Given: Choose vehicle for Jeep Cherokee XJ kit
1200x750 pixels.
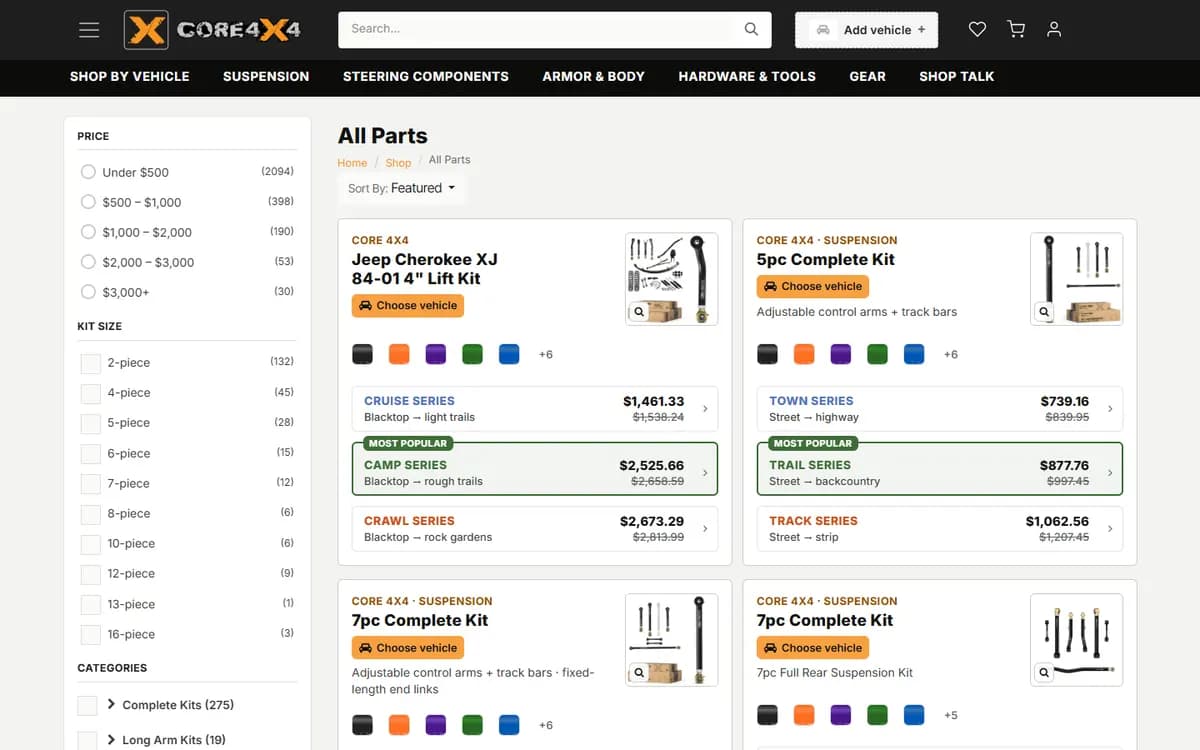Looking at the screenshot, I should 408,306.
